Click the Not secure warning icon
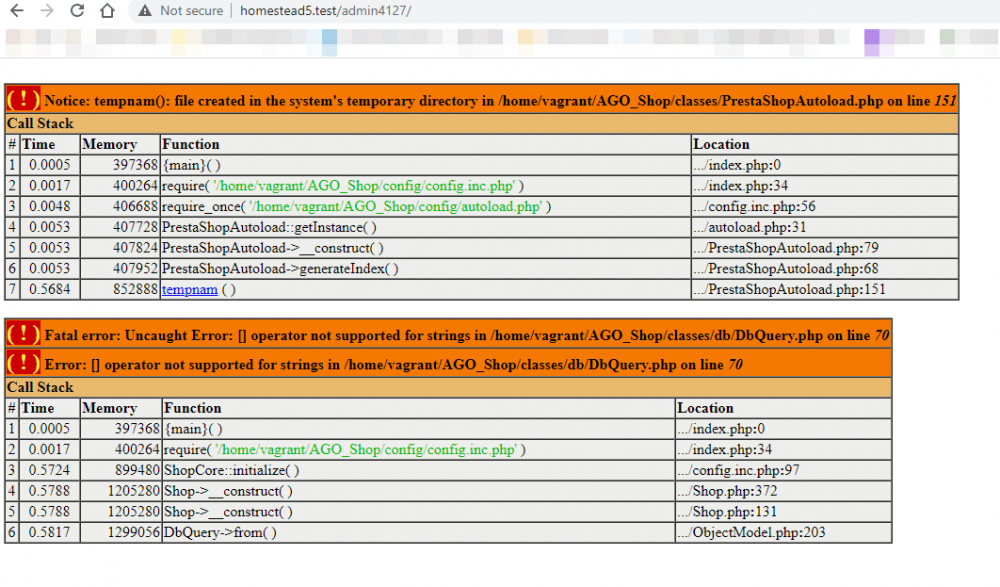This screenshot has width=1000, height=587. (145, 11)
